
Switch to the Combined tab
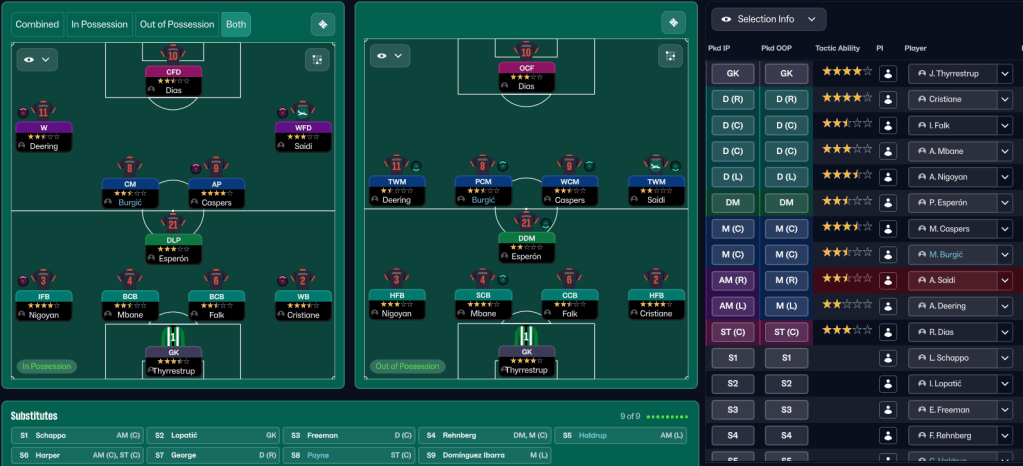point(36,24)
